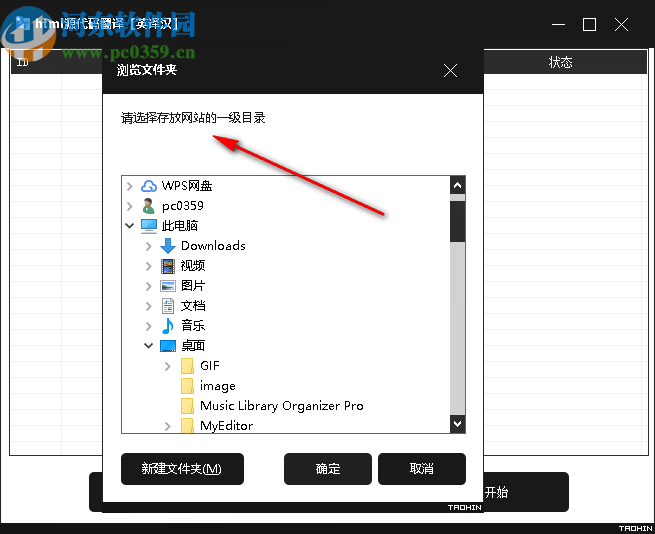This screenshot has height=534, width=655.
Task: Expand the 视频 folder node
Action: 148,266
